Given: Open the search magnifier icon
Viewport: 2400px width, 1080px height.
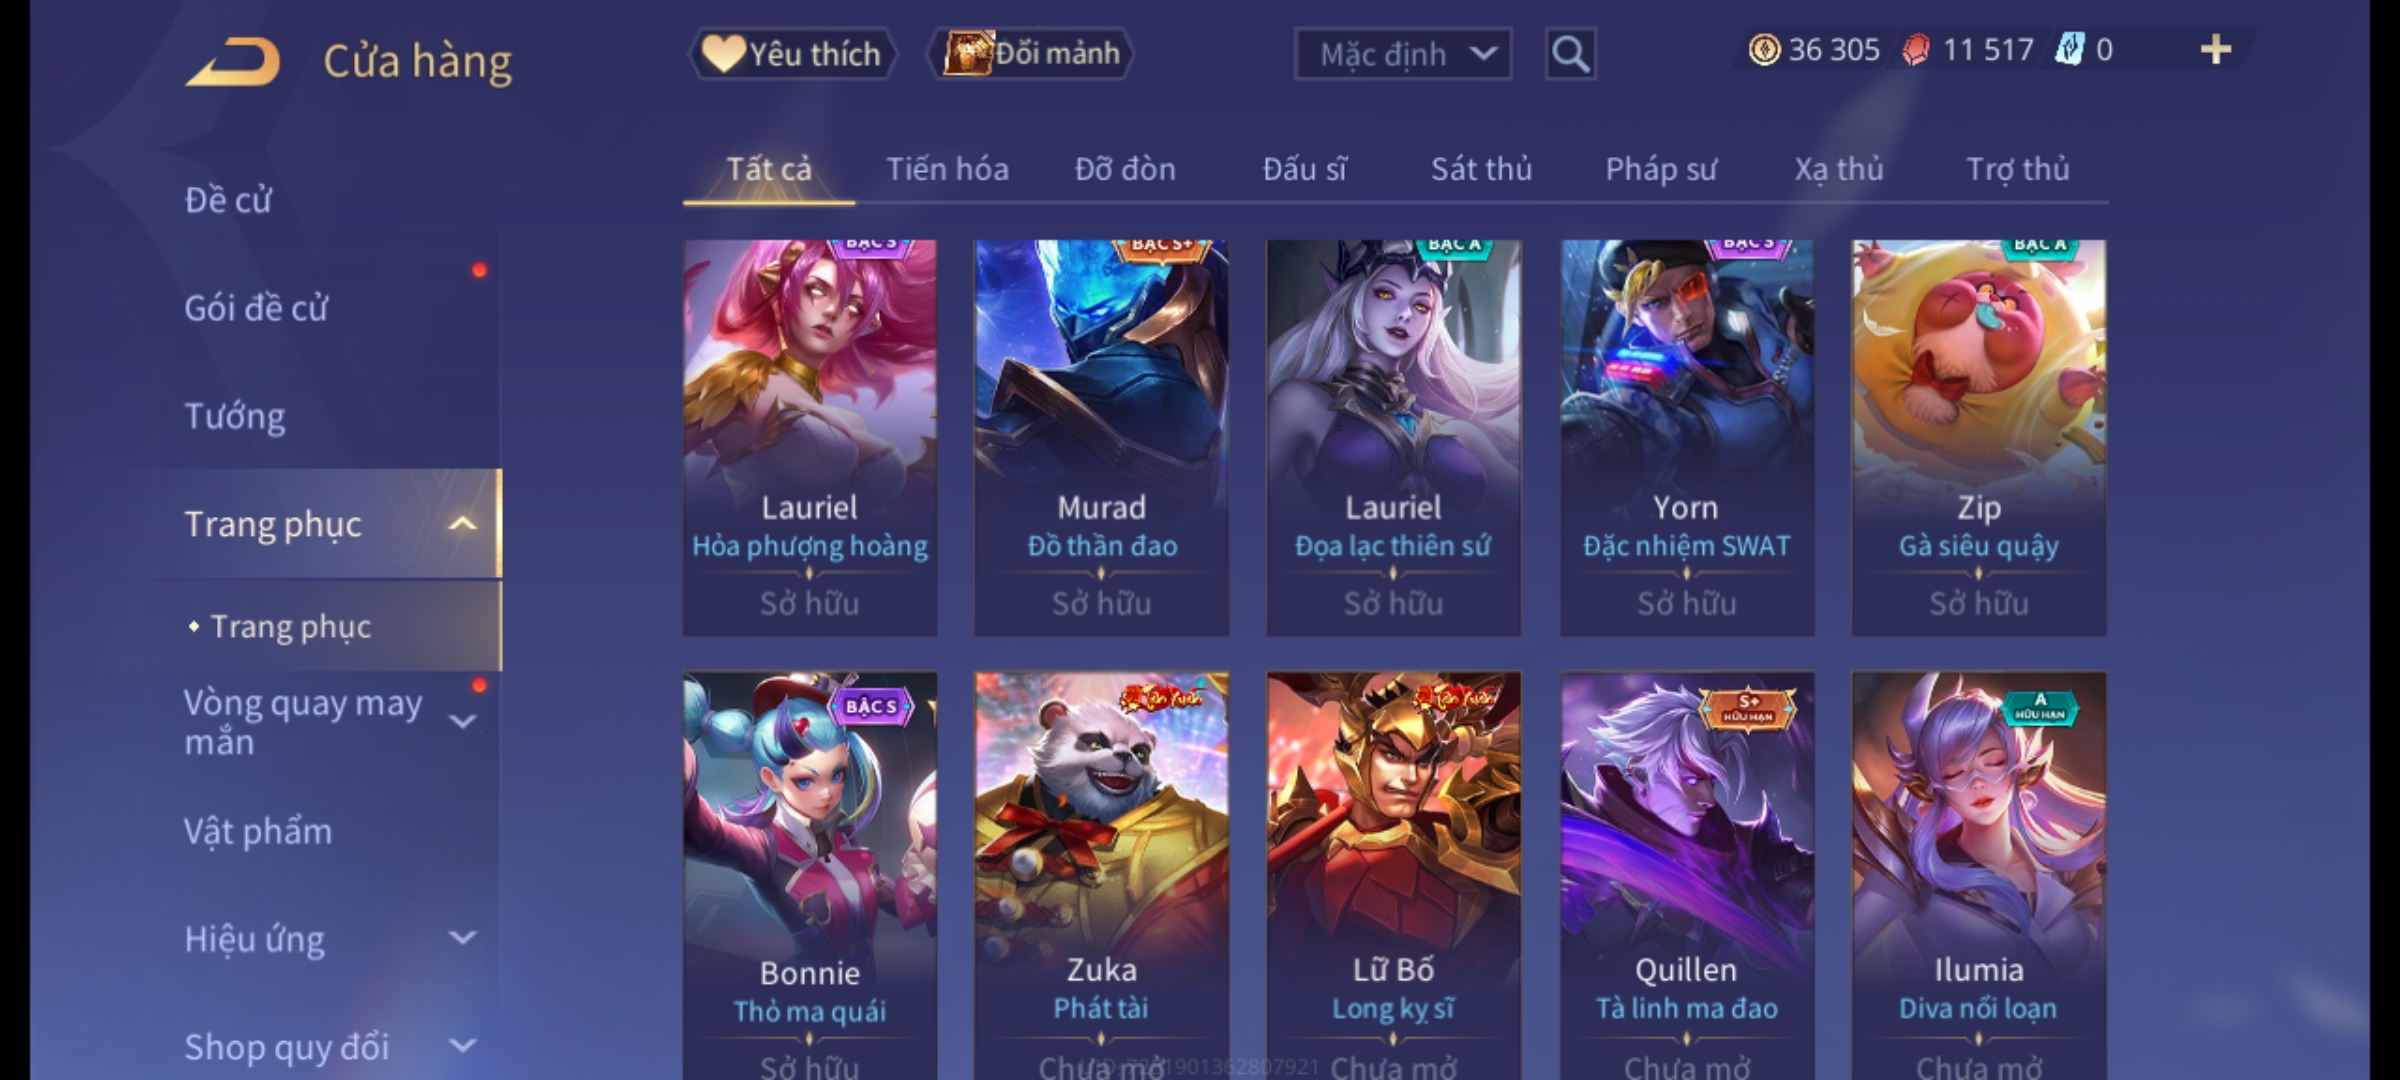Looking at the screenshot, I should (x=1570, y=54).
